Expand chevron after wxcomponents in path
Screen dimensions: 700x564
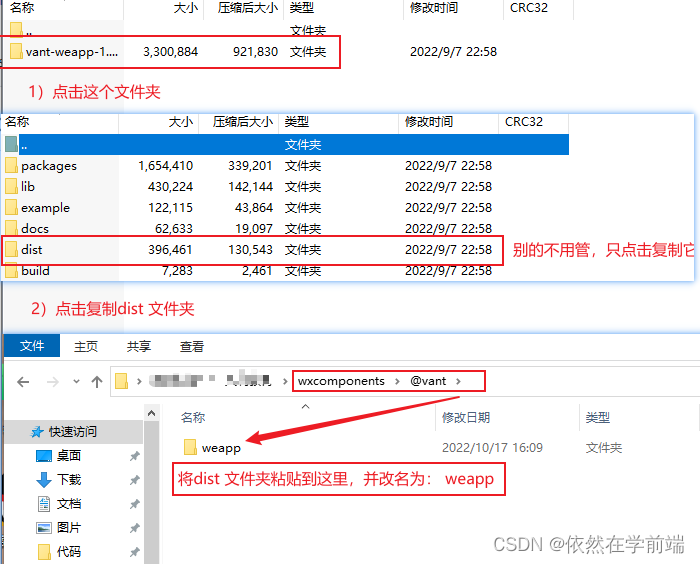click(x=397, y=381)
